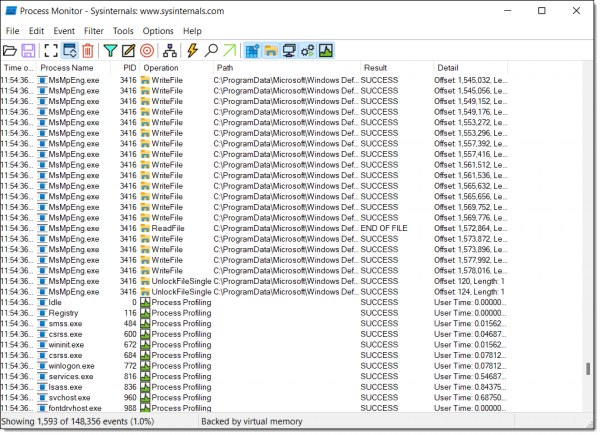Click the process icon beside lsass.exe
The image size is (600, 435).
pos(42,387)
